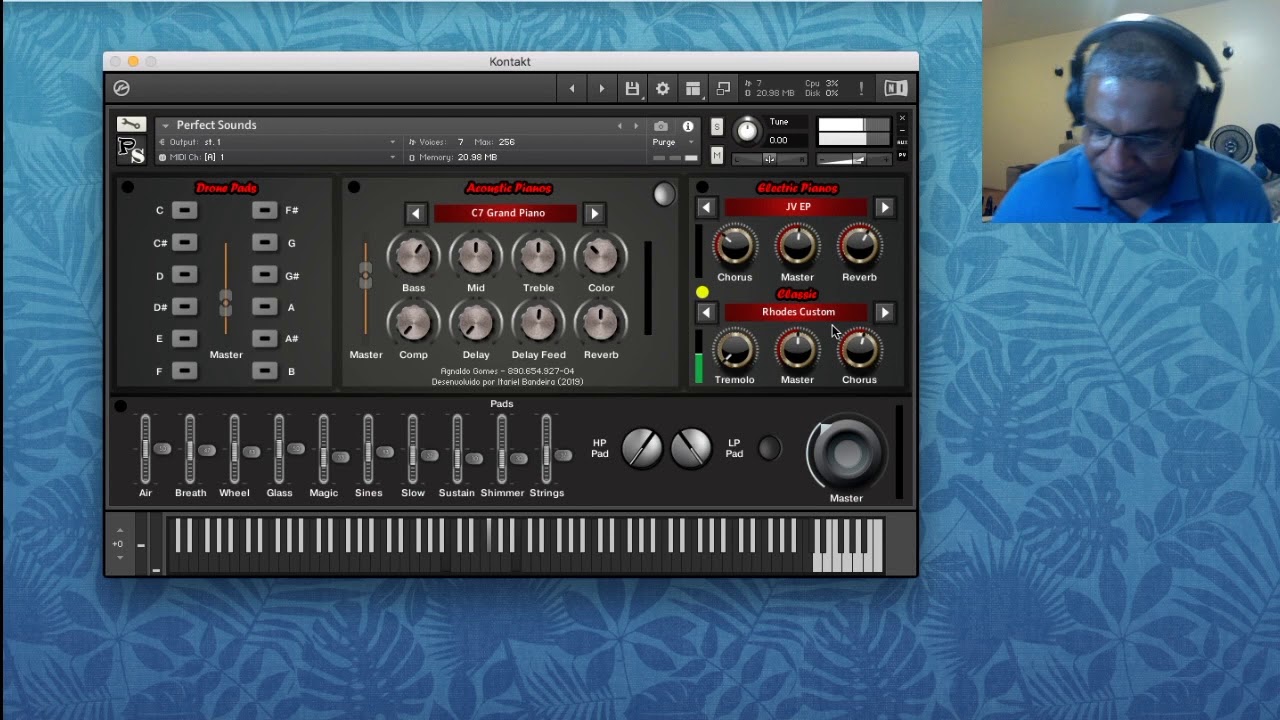Select next classic preset after Rhodes Custom
Viewport: 1280px width, 720px height.
(x=884, y=312)
